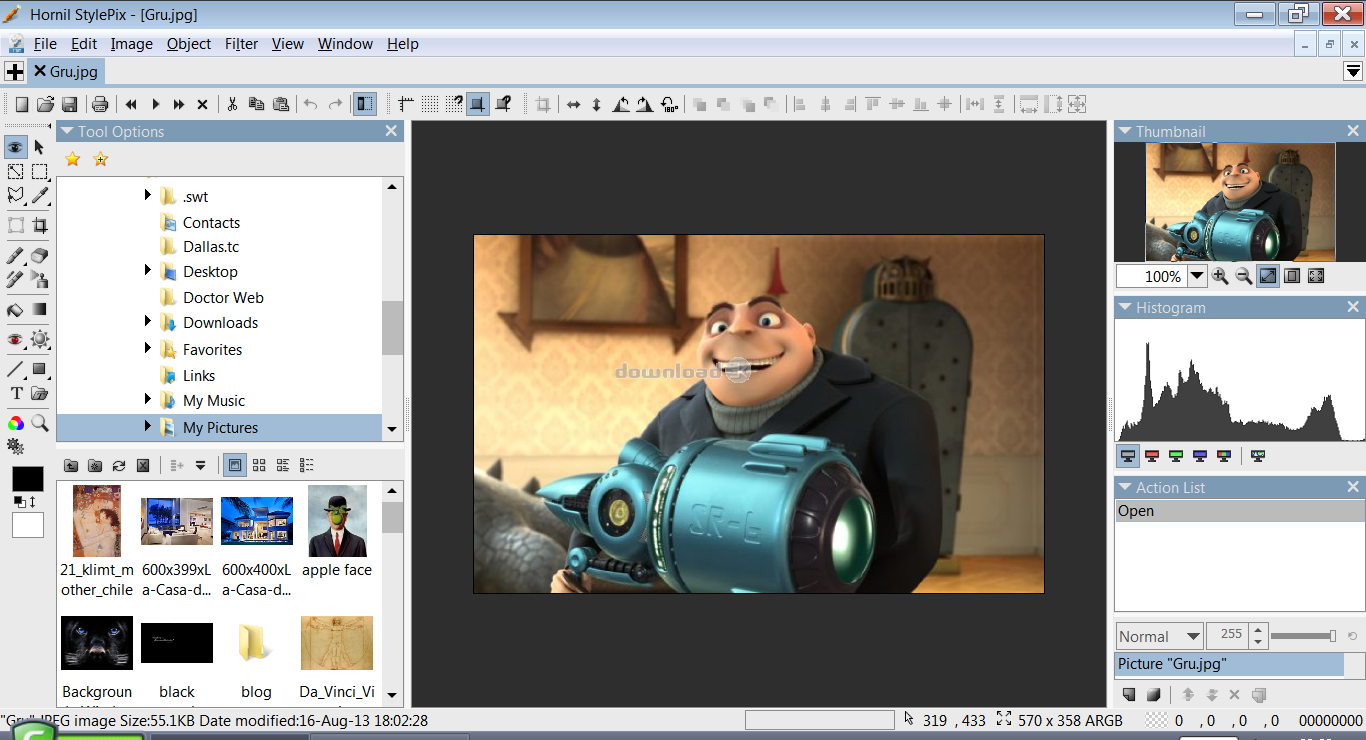
Task: Flip the image horizontally
Action: pos(573,104)
